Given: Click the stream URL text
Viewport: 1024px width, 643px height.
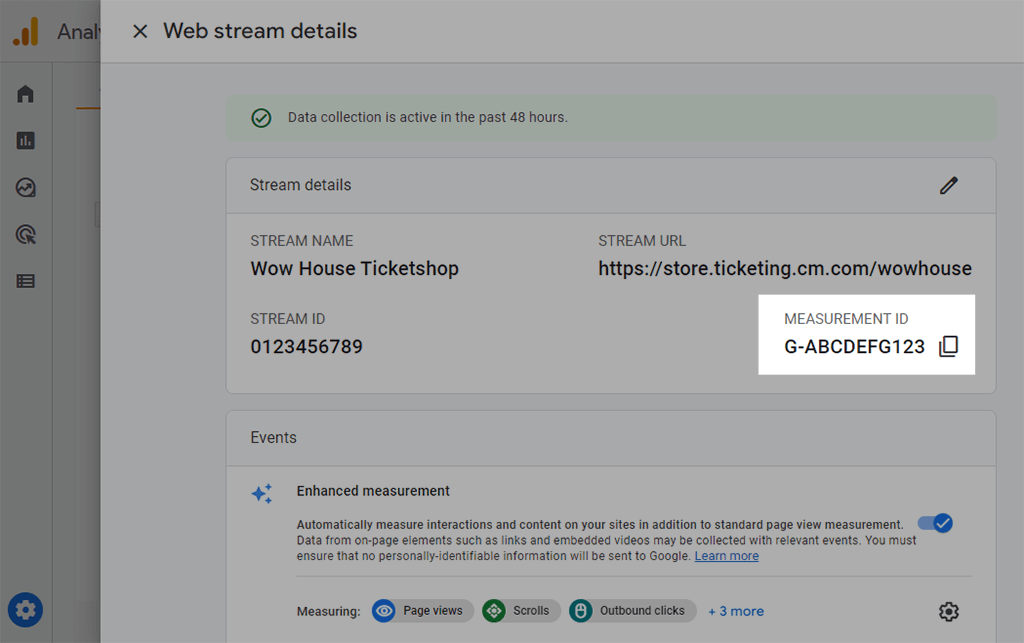Looking at the screenshot, I should coord(784,268).
